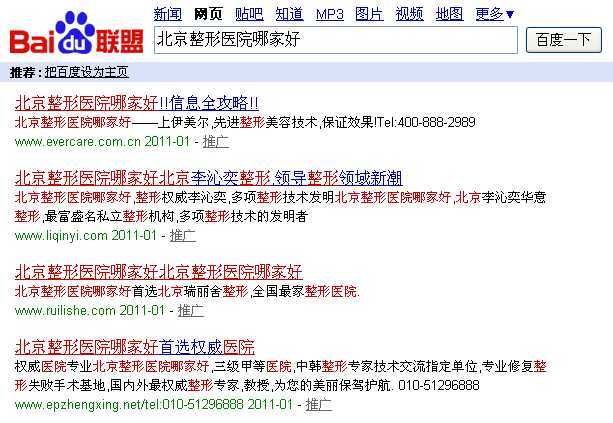
Task: Click snippet text 最富盛名私立整形机构
Action: (109, 216)
